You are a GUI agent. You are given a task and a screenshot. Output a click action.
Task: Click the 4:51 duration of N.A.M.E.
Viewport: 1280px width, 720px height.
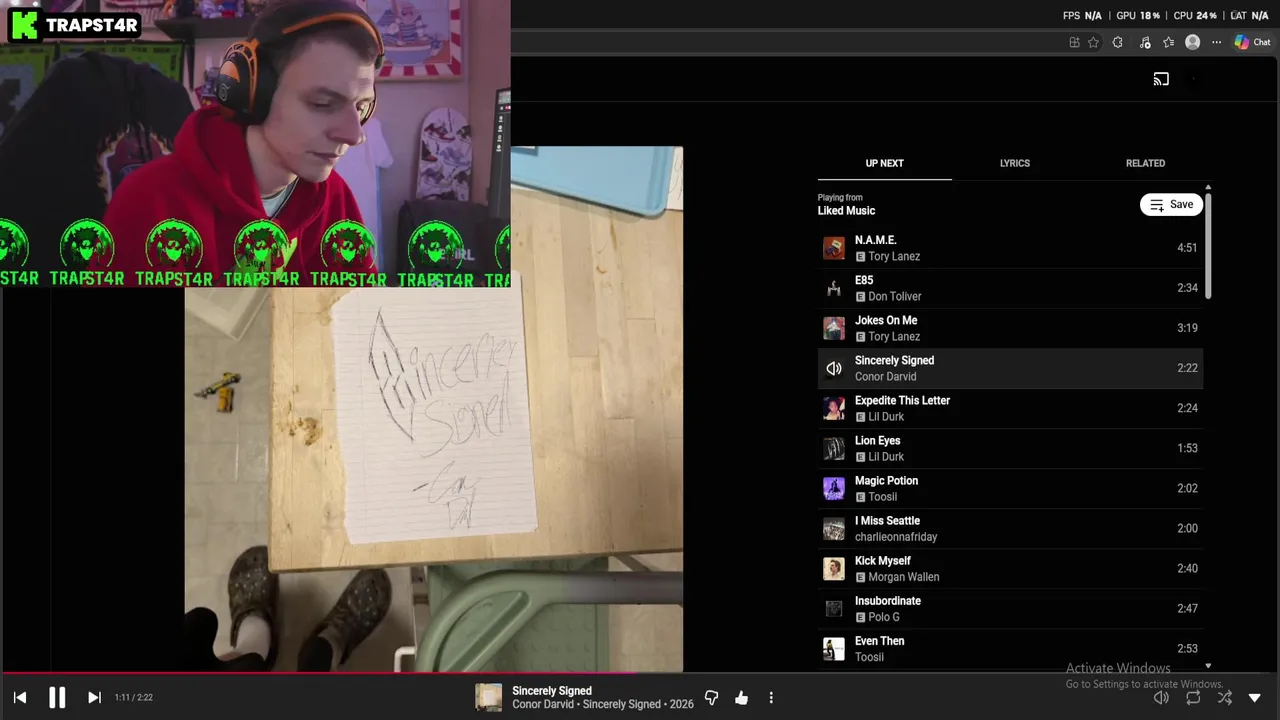click(x=1187, y=248)
